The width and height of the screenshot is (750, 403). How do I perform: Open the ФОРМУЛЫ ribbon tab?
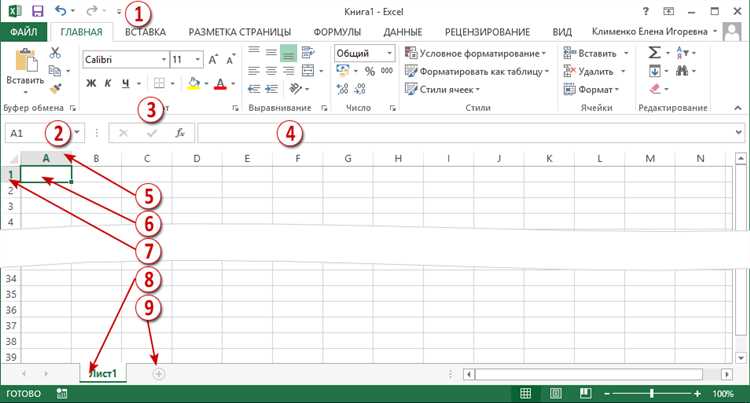coord(337,32)
